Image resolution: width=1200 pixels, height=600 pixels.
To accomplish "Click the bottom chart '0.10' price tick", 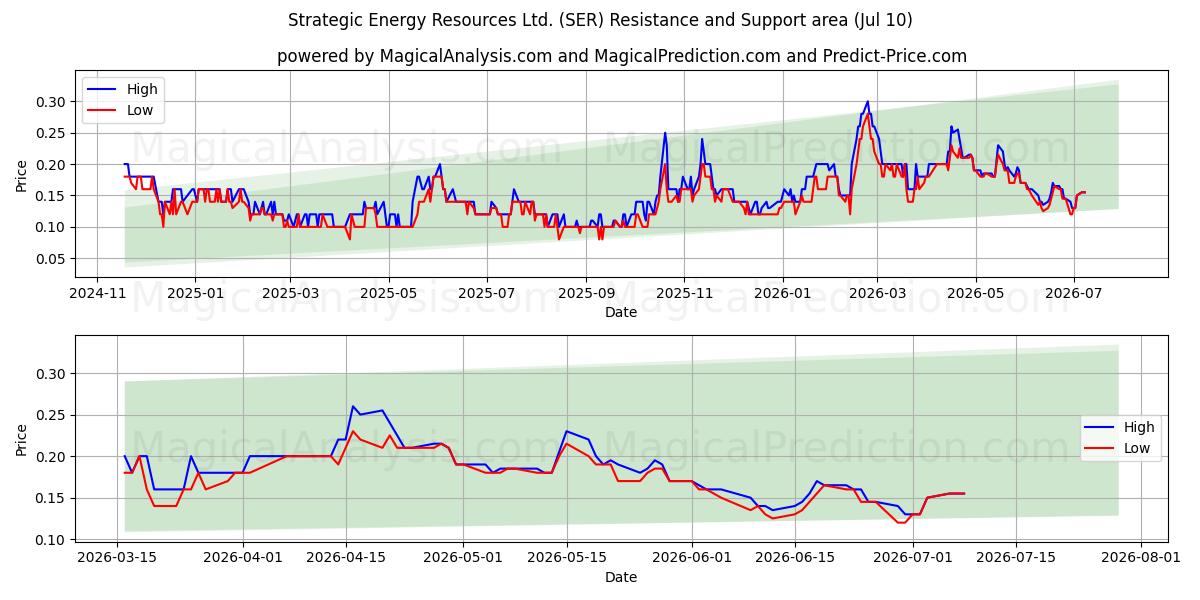I will (52, 540).
